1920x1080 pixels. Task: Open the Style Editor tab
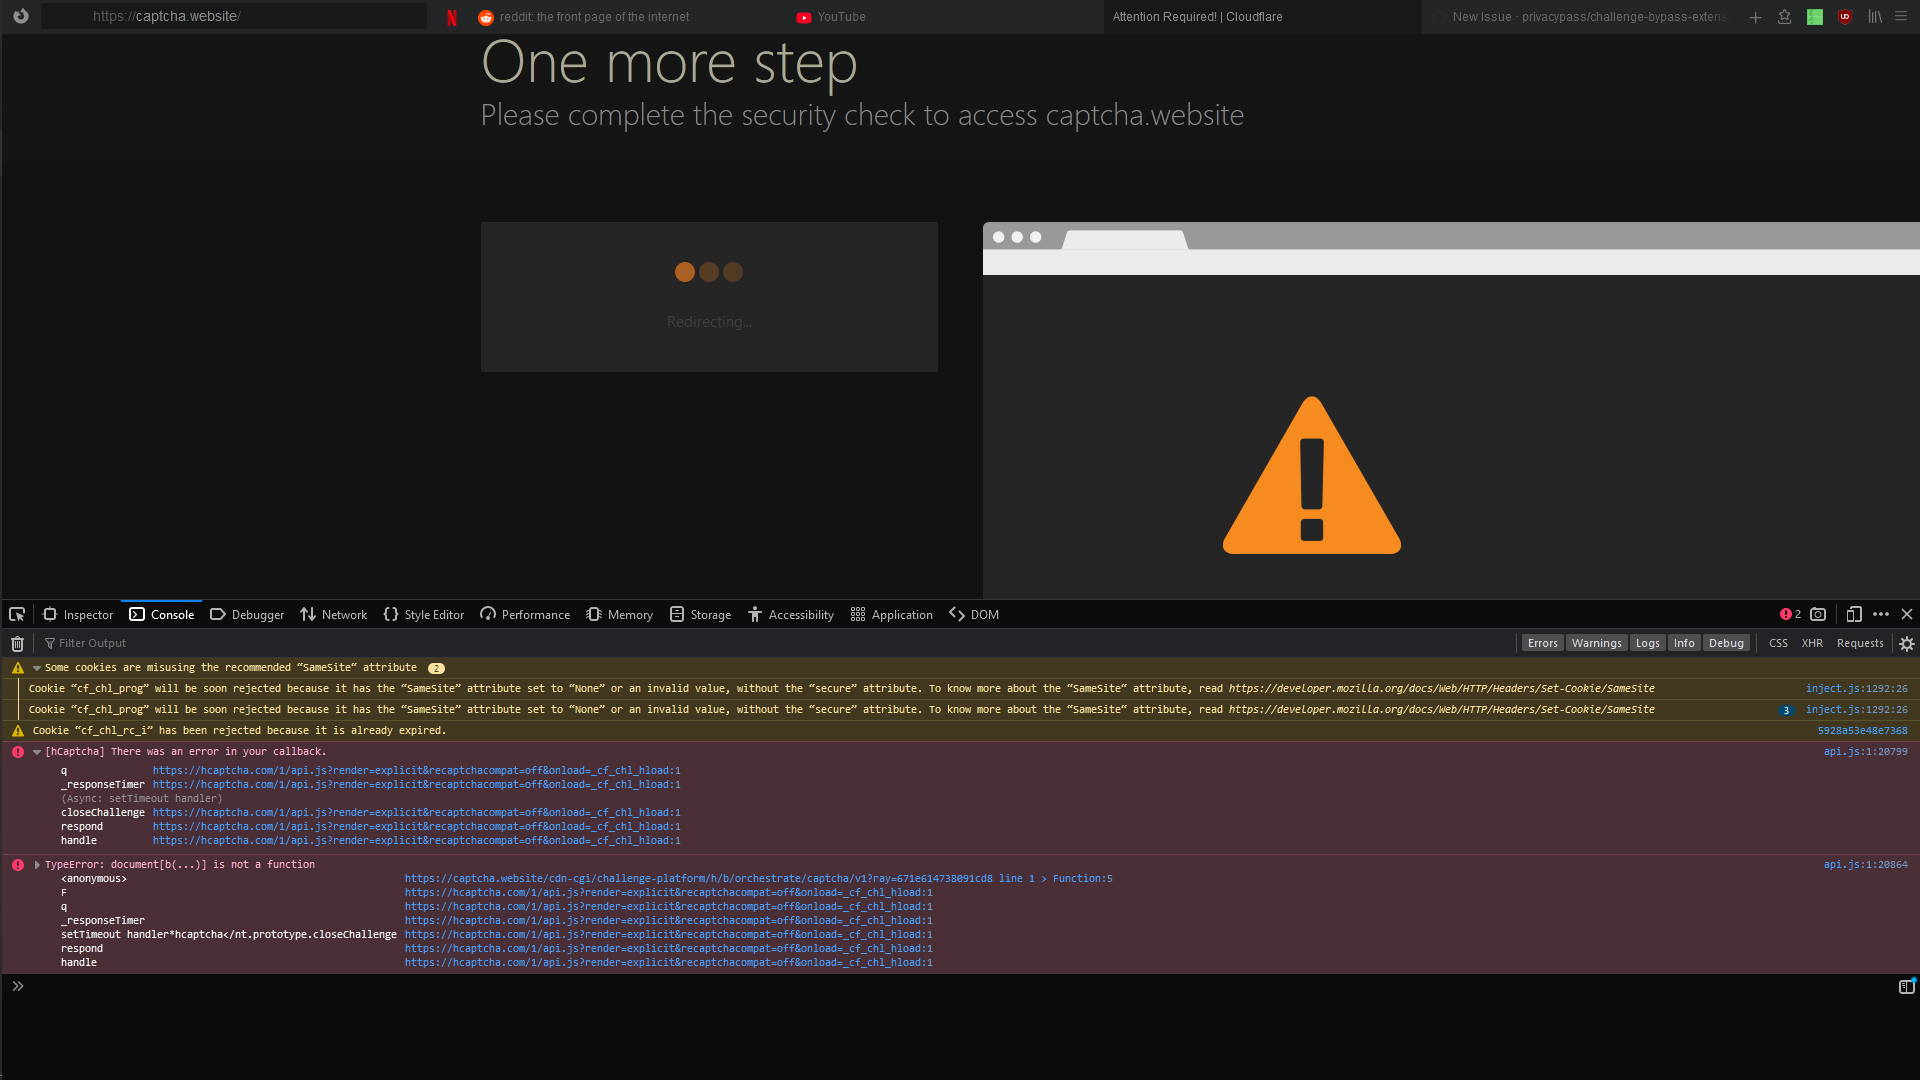click(x=424, y=614)
